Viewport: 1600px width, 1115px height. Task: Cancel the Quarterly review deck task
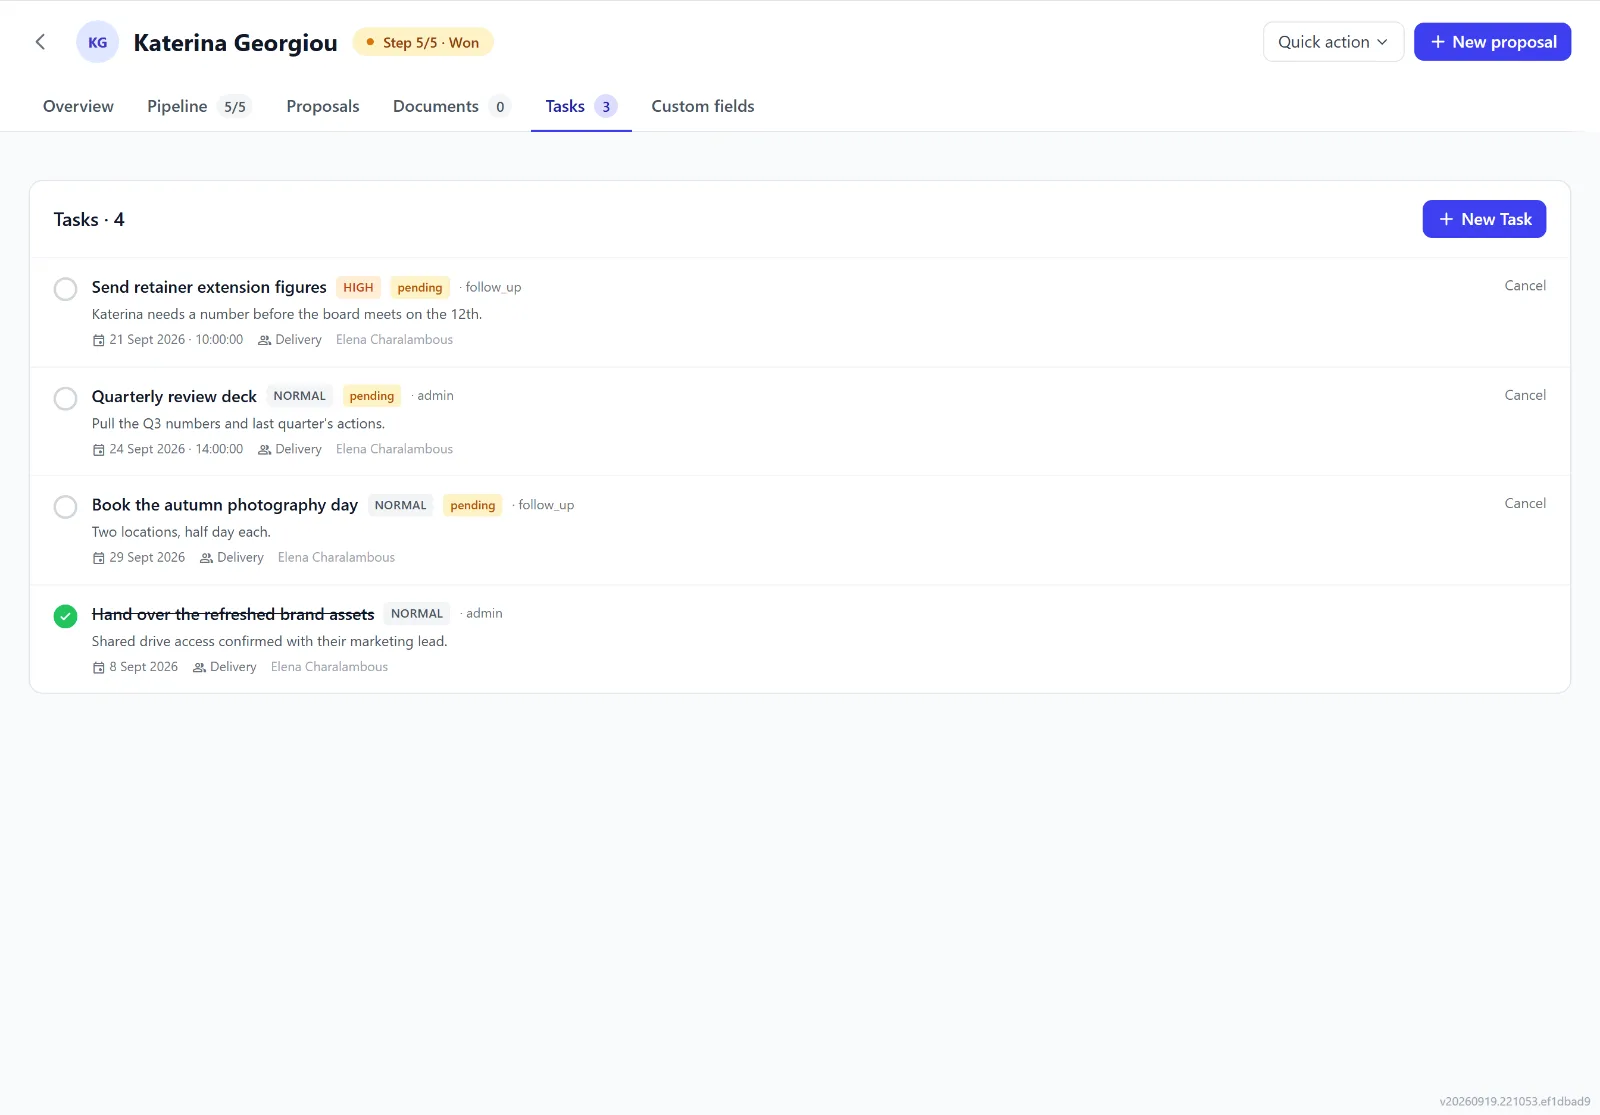click(1525, 396)
